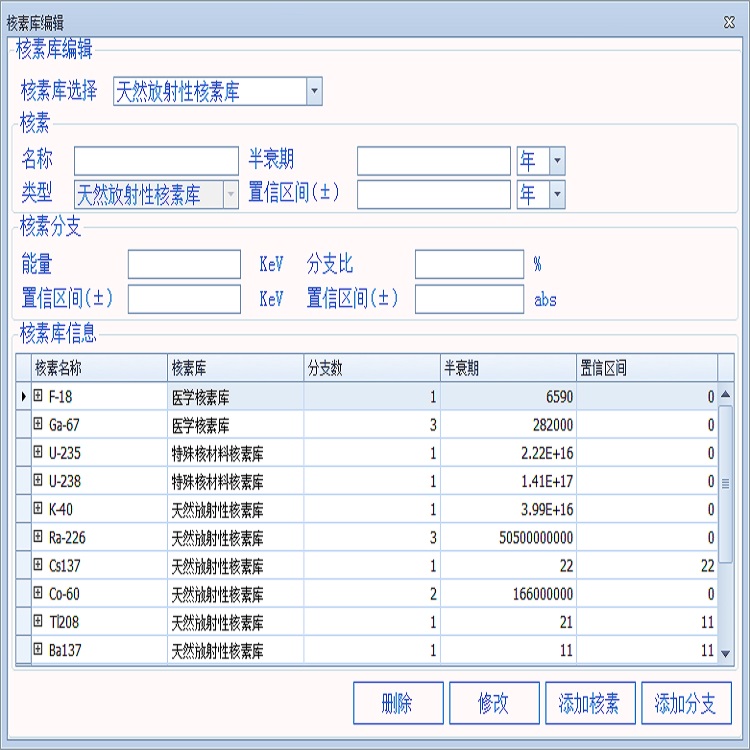This screenshot has height=750, width=750.
Task: Expand the F-18 row plus icon
Action: click(x=38, y=396)
